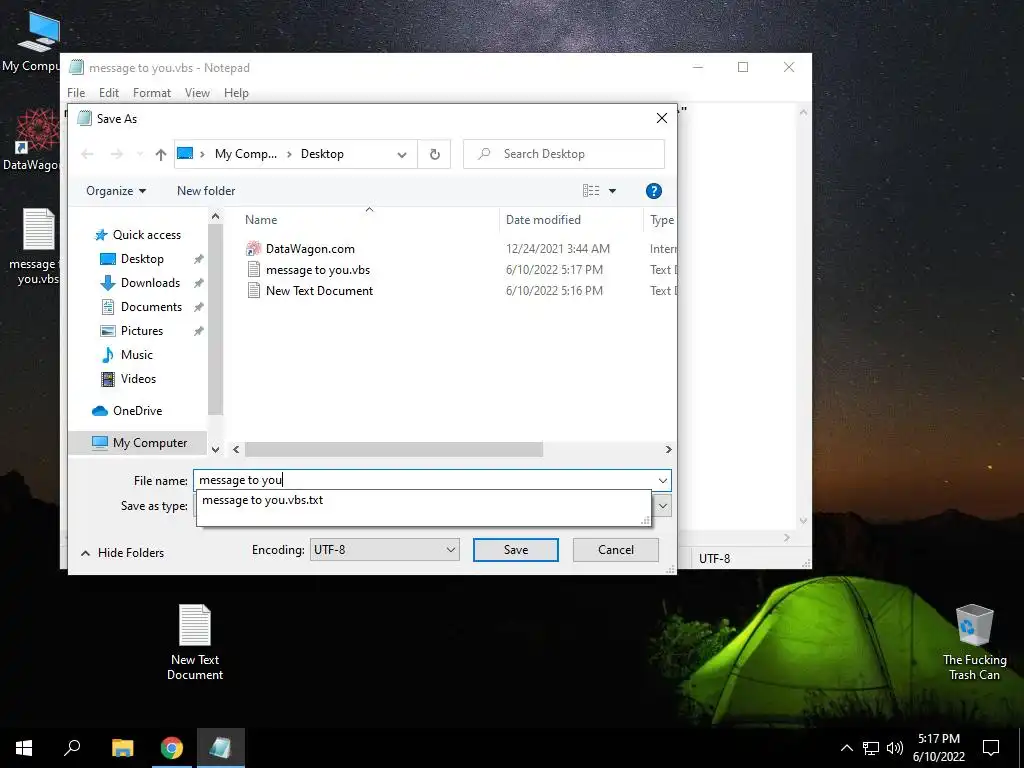Select My Computer in navigation pane
Screen dimensions: 1024x768
click(139, 443)
